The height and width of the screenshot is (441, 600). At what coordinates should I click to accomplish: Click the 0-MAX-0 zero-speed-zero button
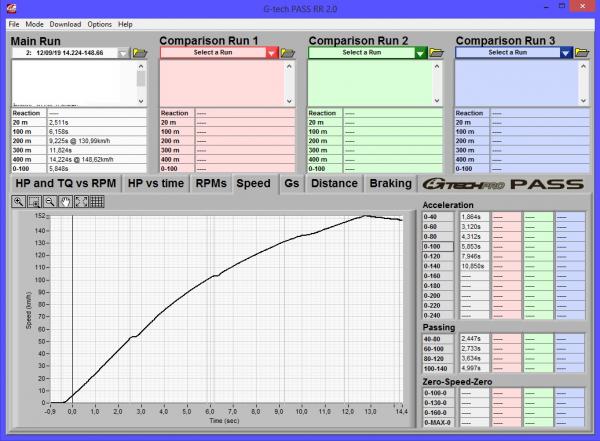coord(438,423)
